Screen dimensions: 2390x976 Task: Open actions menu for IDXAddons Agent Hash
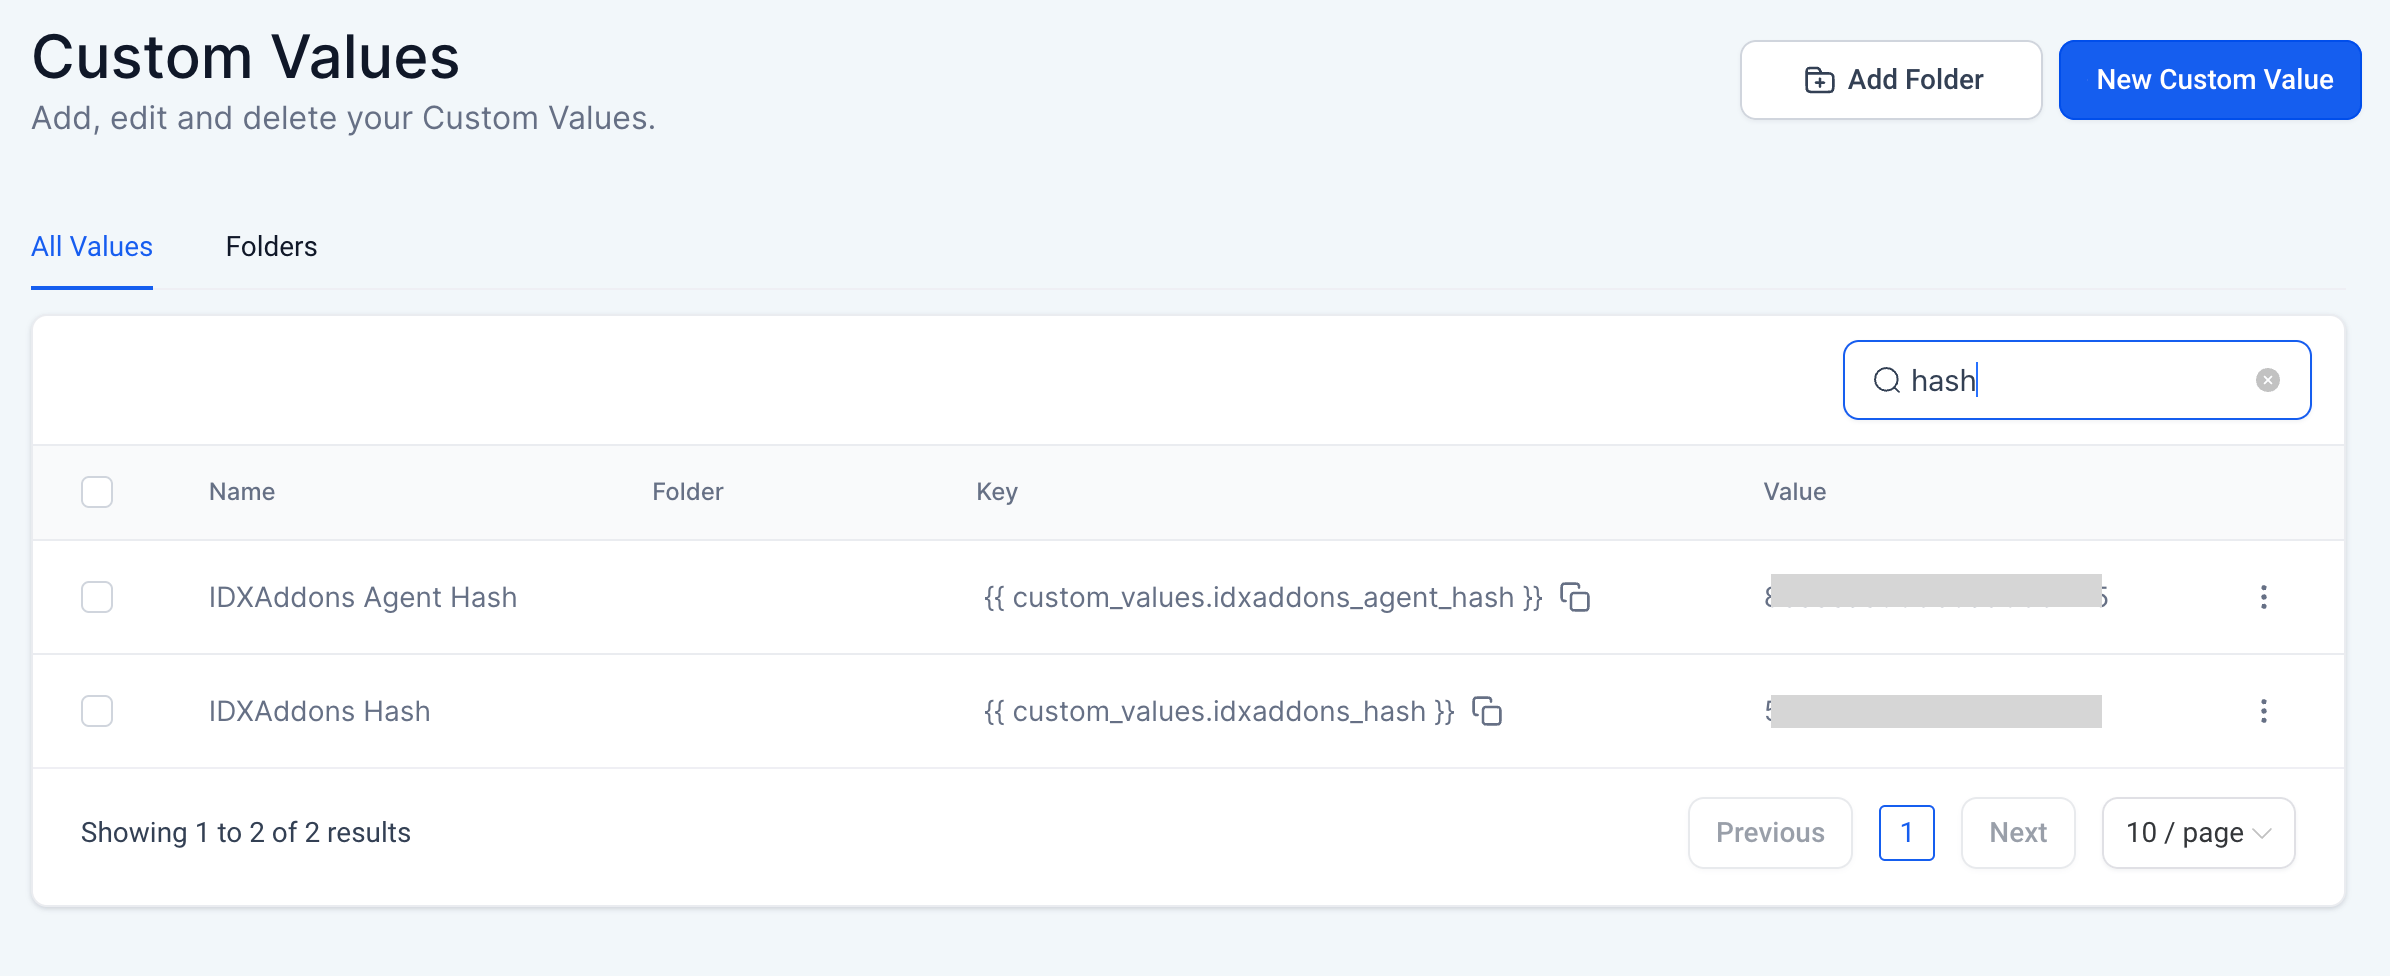[2263, 597]
